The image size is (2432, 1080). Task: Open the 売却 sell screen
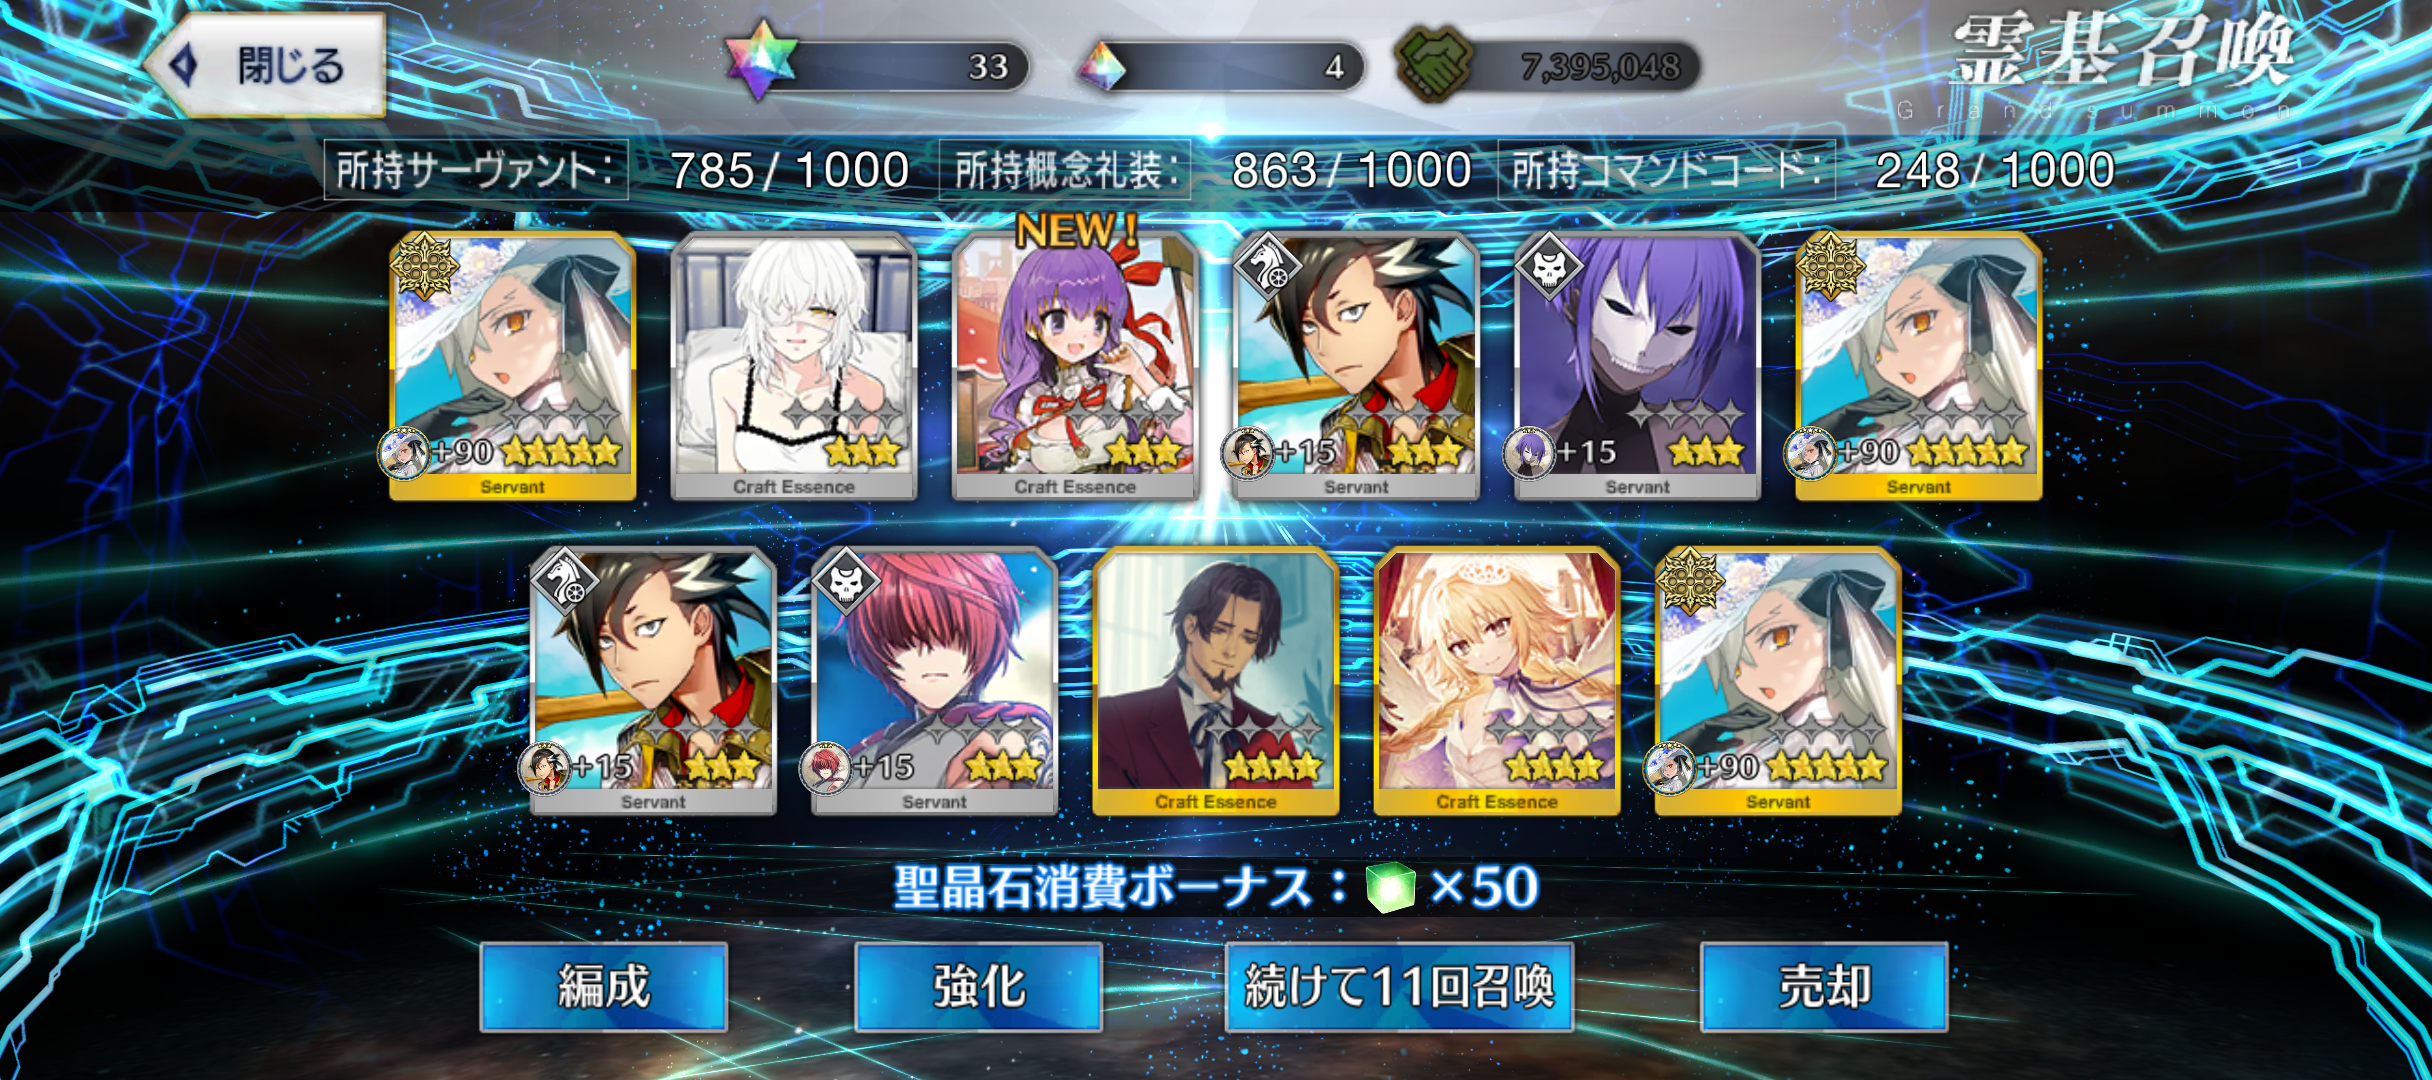(x=1824, y=987)
